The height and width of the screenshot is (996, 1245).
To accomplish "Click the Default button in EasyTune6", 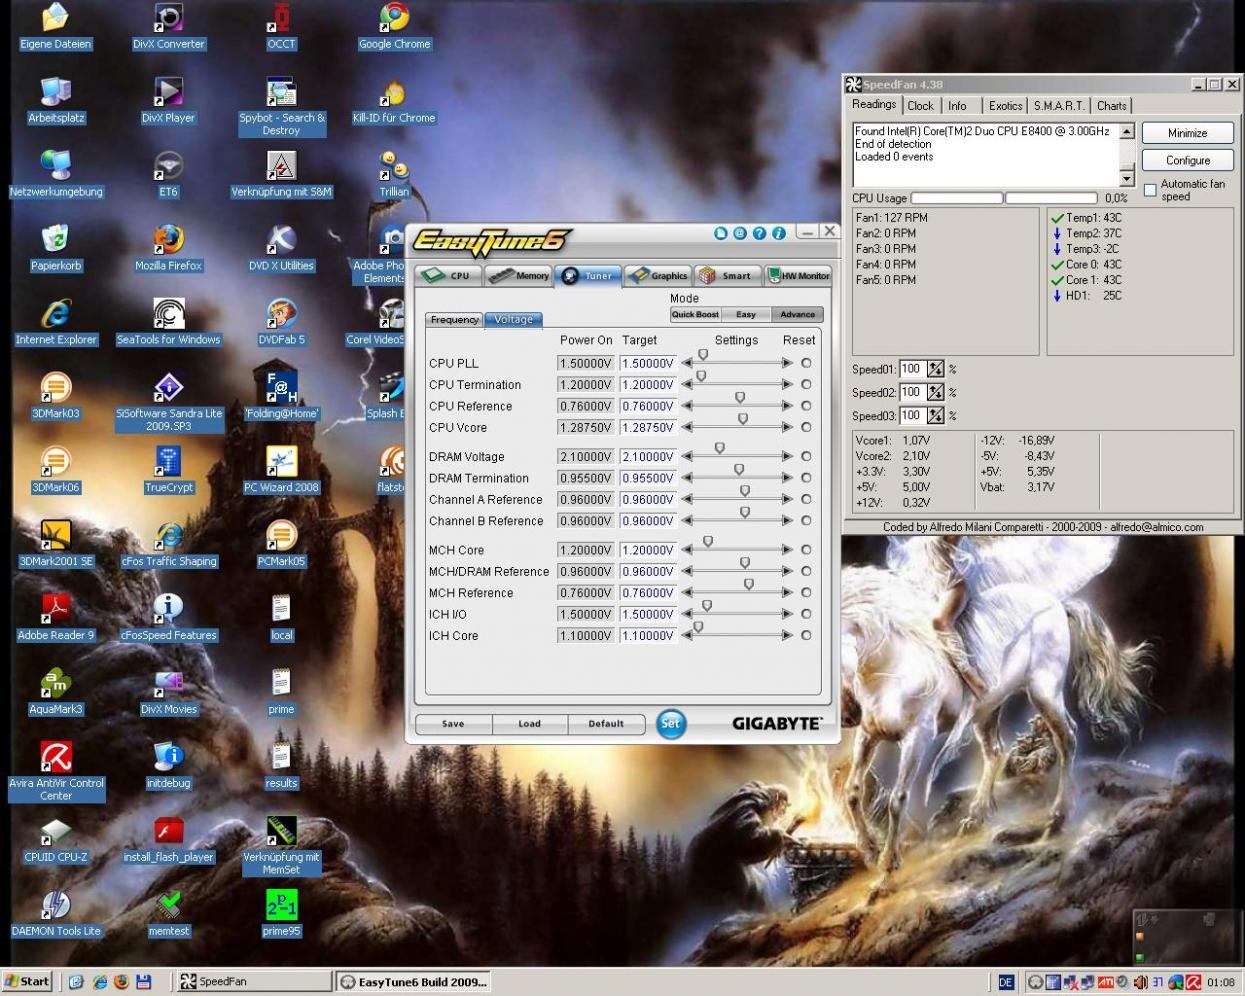I will [x=606, y=724].
